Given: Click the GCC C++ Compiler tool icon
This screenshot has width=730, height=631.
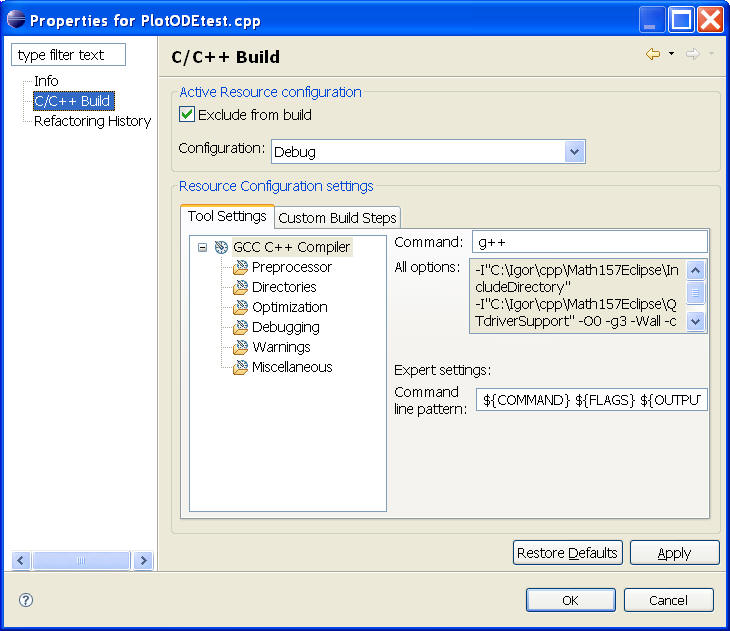Looking at the screenshot, I should click(221, 247).
